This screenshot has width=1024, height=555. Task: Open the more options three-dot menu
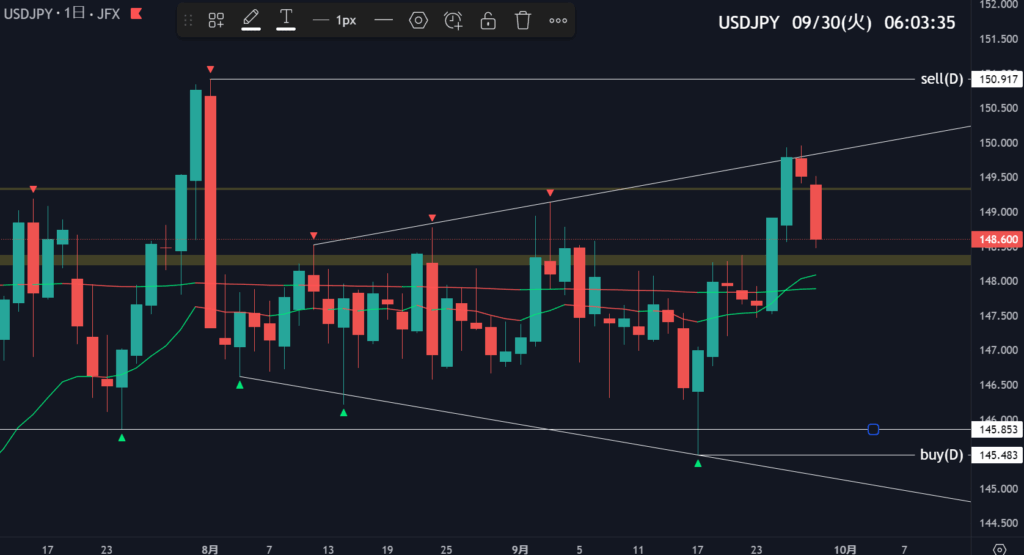pos(558,20)
